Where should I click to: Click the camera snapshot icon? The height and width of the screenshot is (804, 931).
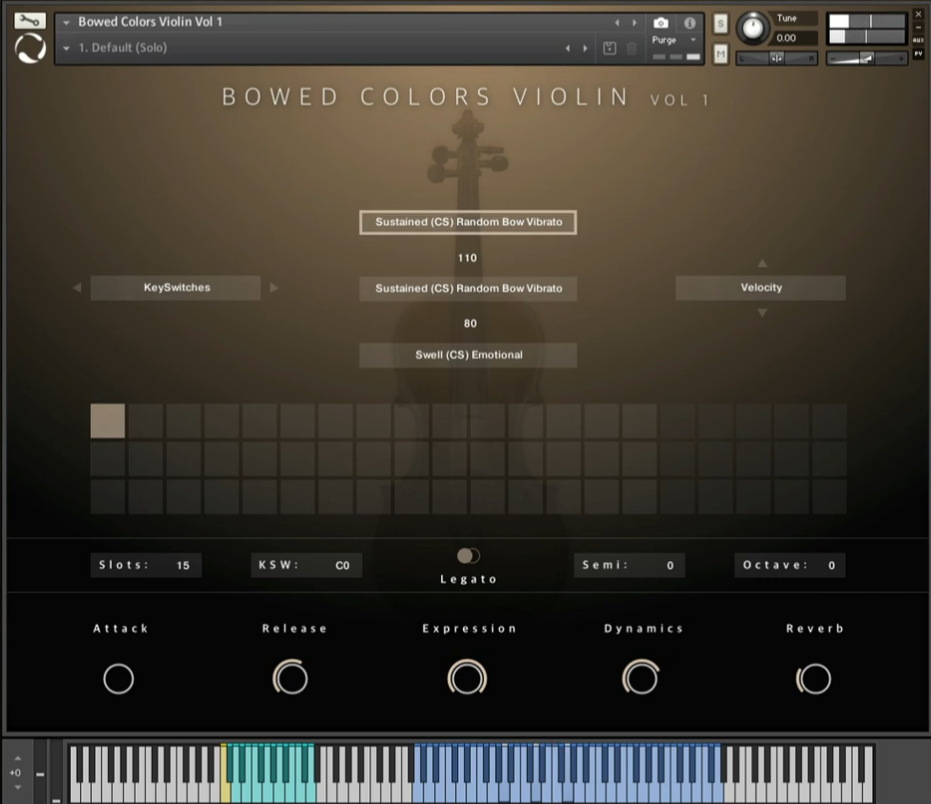click(x=660, y=22)
